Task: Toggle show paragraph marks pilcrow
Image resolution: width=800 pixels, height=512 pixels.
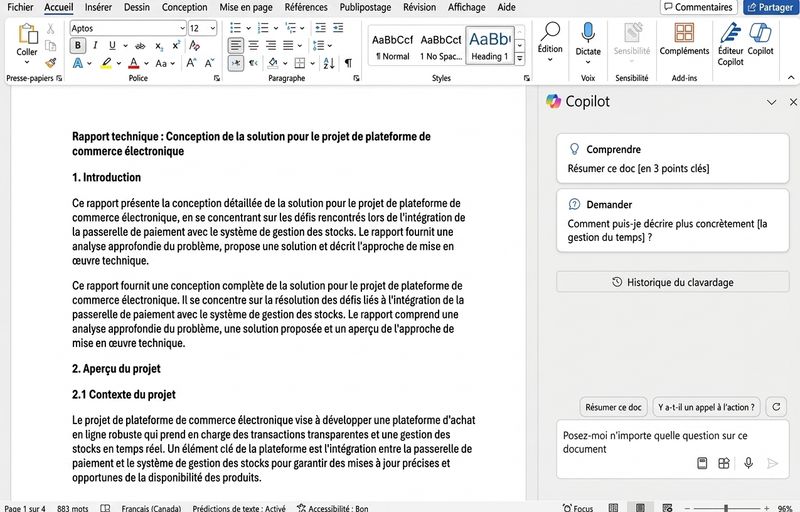Action: [348, 63]
